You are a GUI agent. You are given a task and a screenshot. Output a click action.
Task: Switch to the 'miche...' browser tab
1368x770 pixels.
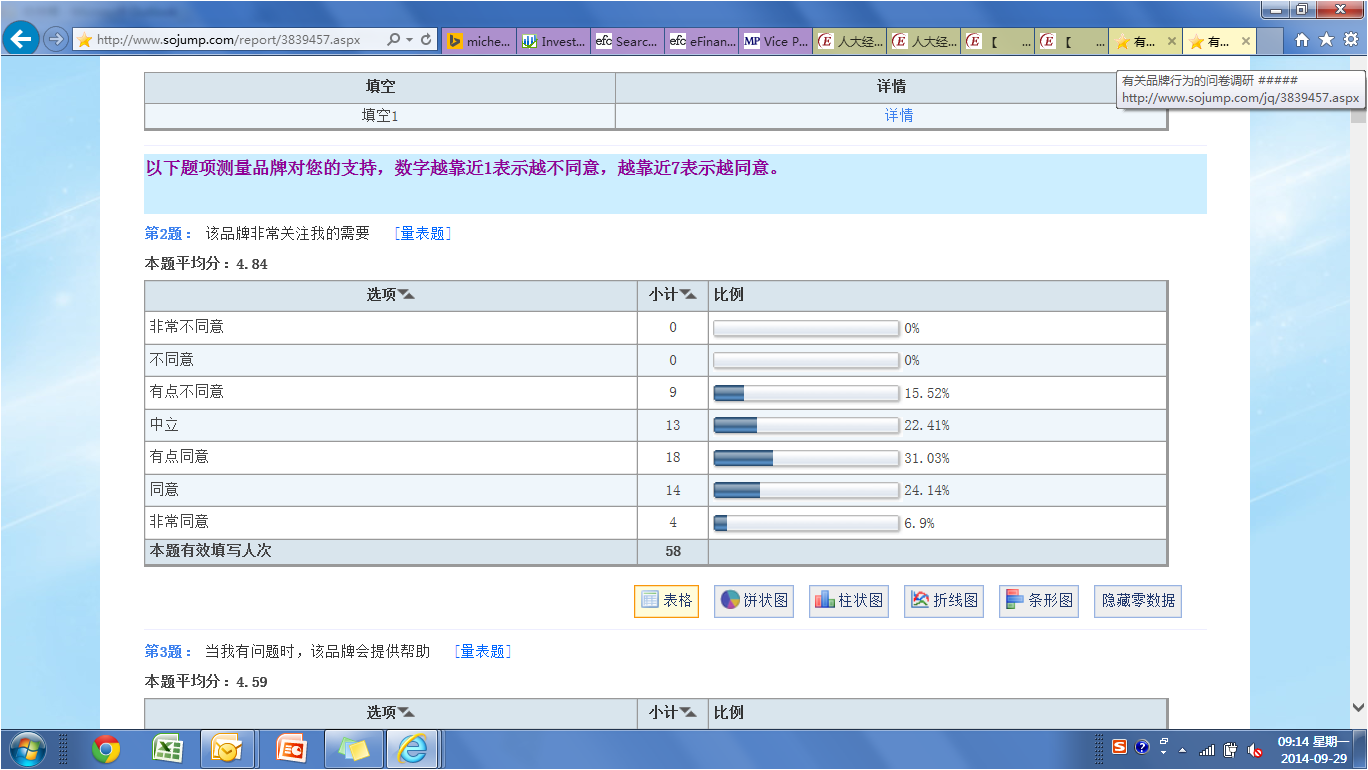(x=480, y=41)
